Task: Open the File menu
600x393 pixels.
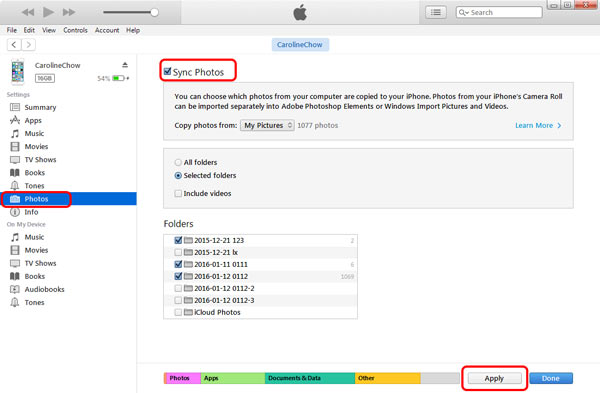Action: (x=12, y=30)
